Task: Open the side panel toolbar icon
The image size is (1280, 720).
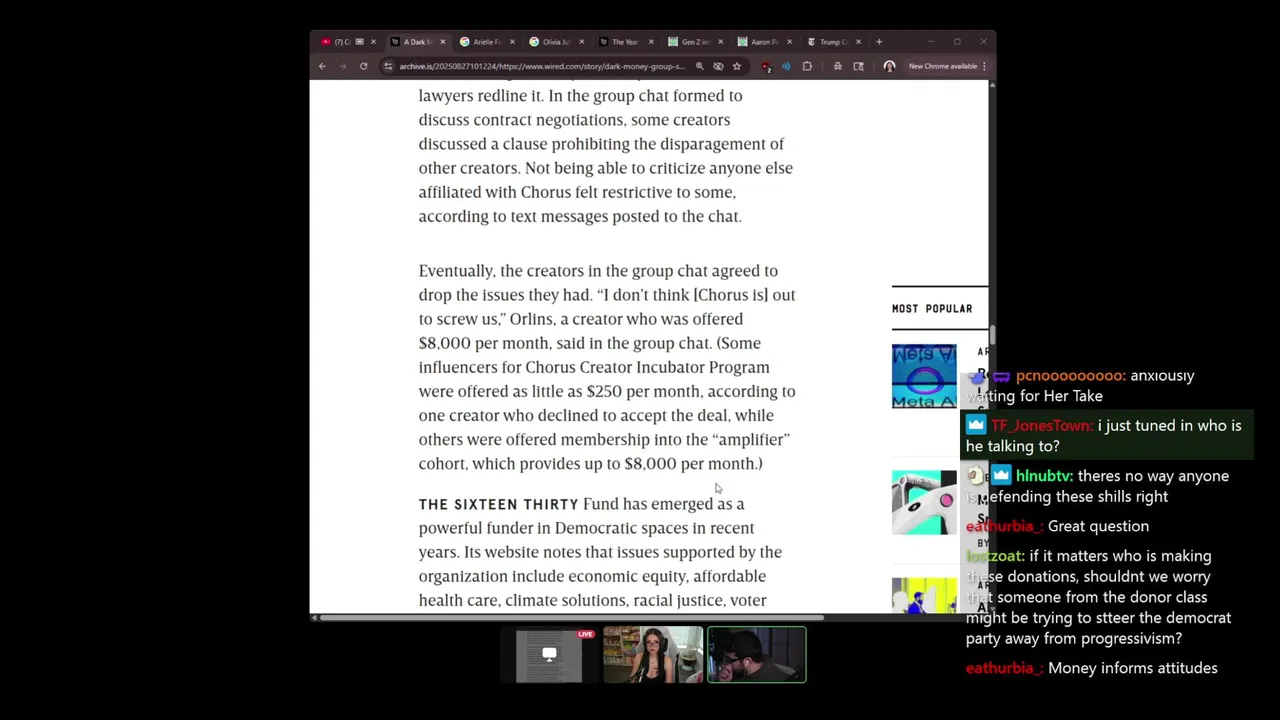Action: pos(858,66)
